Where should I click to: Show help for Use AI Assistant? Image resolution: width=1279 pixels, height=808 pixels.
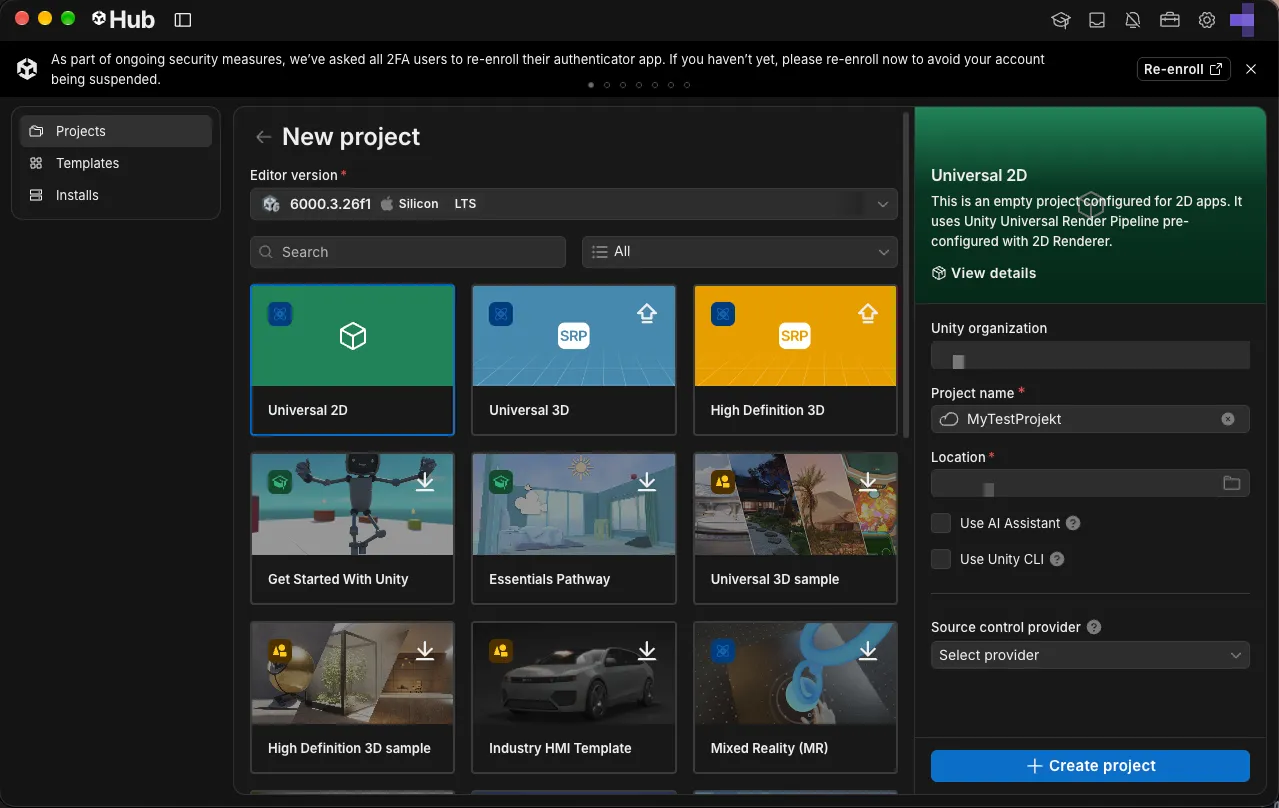[1073, 523]
